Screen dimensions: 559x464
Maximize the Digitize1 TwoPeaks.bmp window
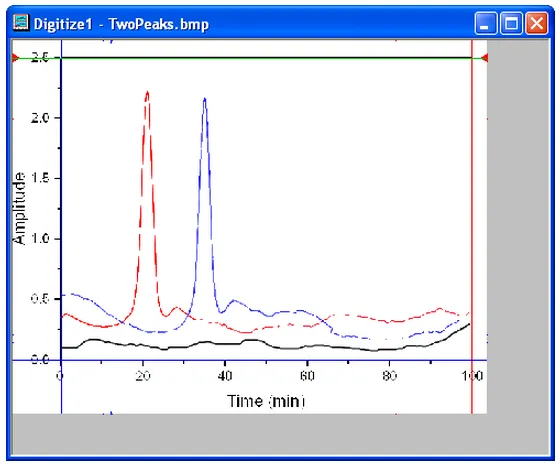pyautogui.click(x=511, y=23)
